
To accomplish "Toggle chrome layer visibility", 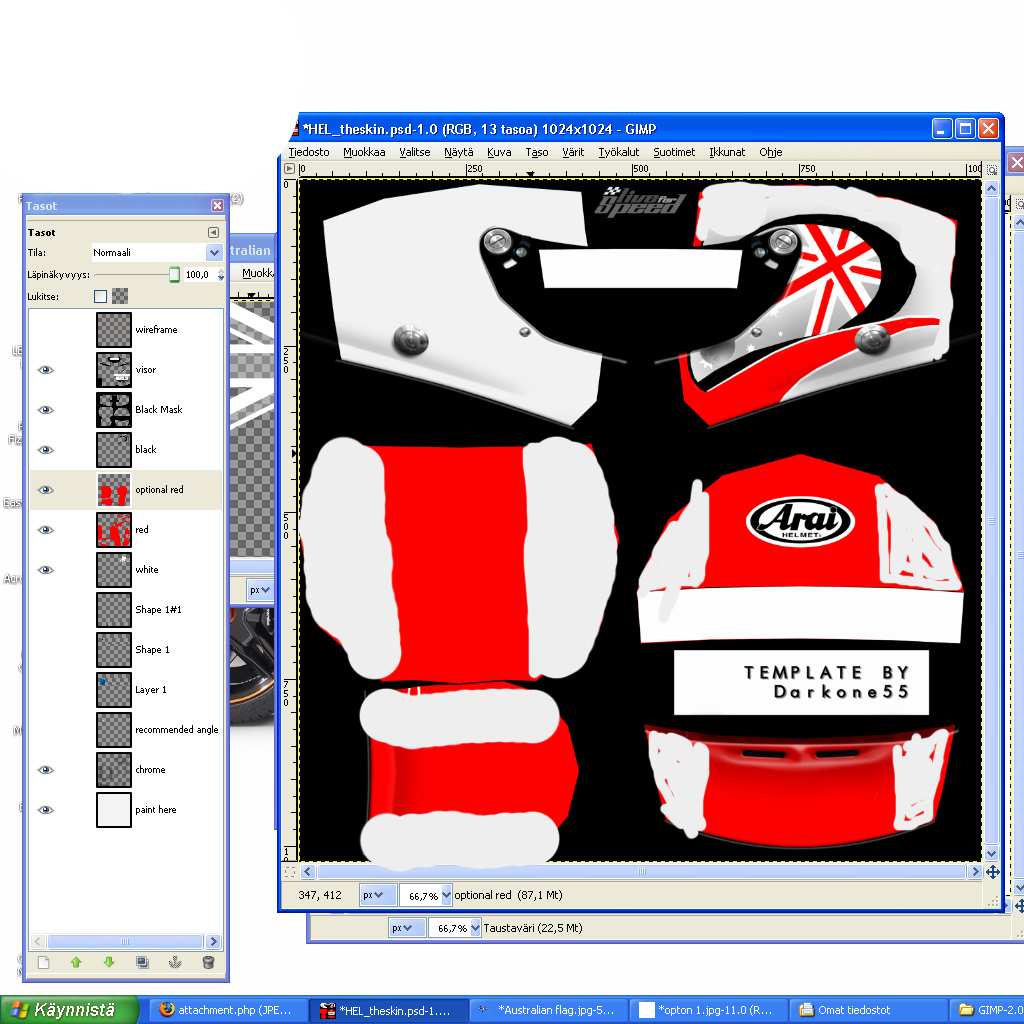I will click(x=45, y=770).
